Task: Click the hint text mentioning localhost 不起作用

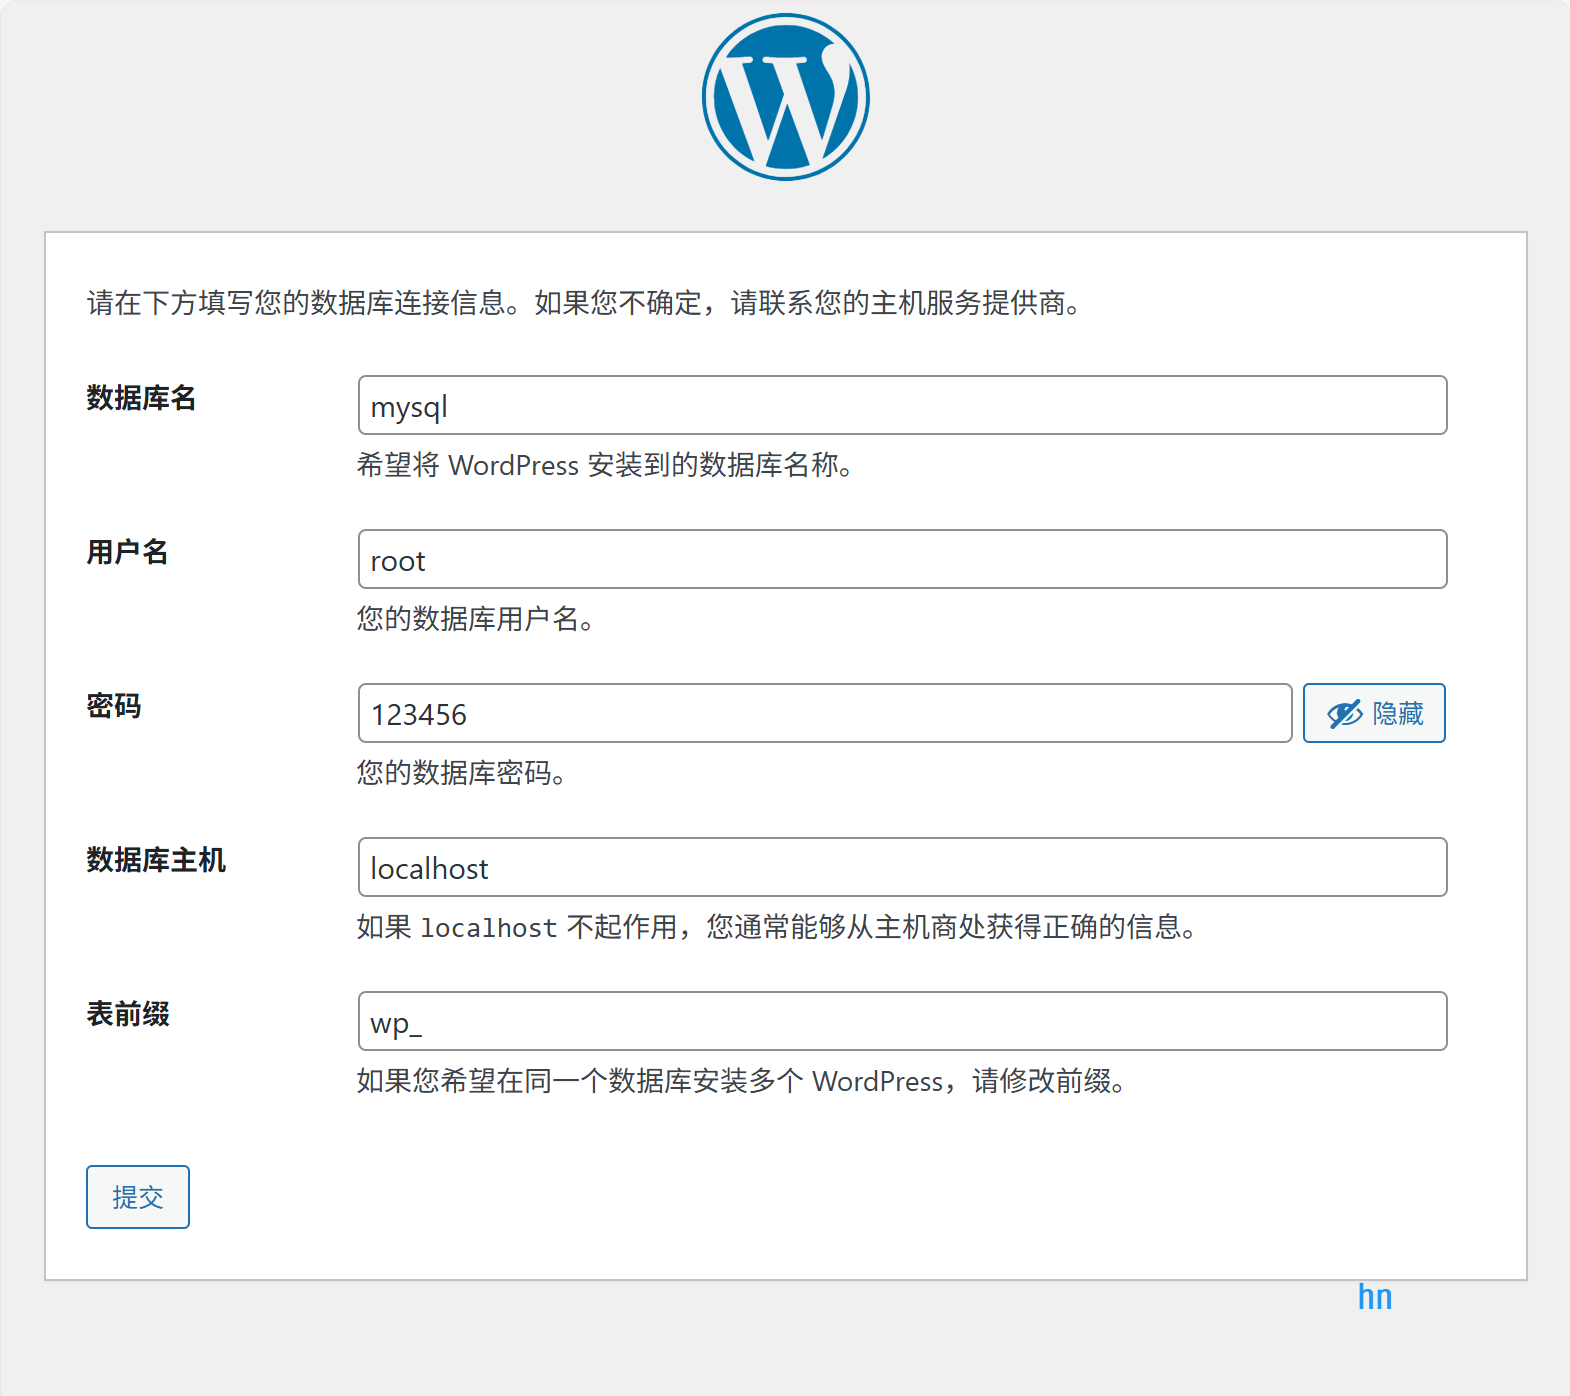Action: point(777,927)
